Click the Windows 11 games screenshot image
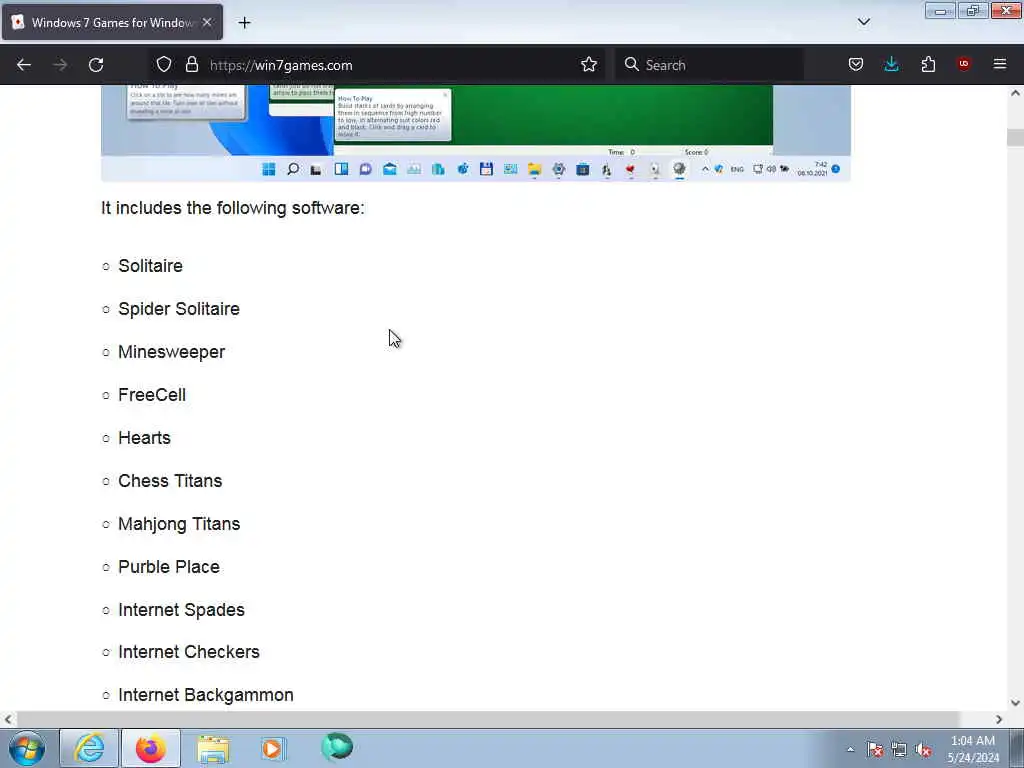 [475, 133]
